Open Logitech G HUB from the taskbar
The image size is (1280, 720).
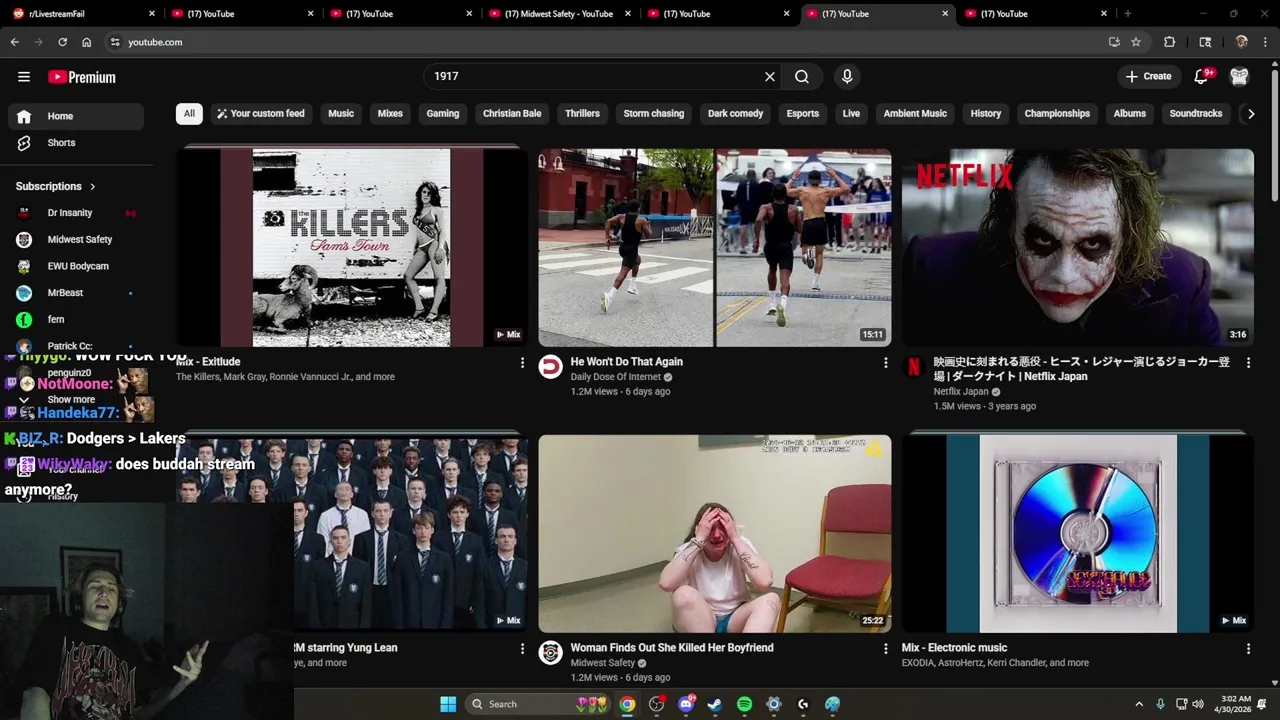click(803, 704)
